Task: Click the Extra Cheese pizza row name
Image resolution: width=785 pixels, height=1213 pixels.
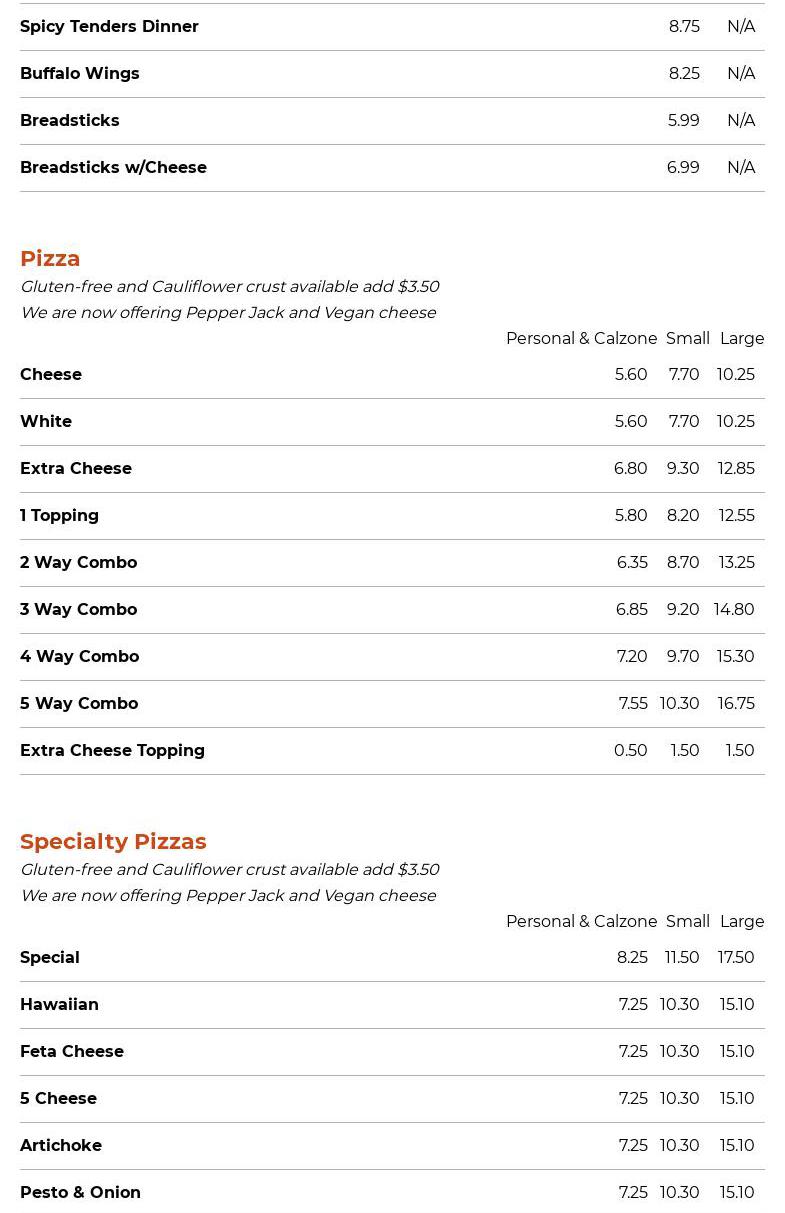Action: (76, 468)
